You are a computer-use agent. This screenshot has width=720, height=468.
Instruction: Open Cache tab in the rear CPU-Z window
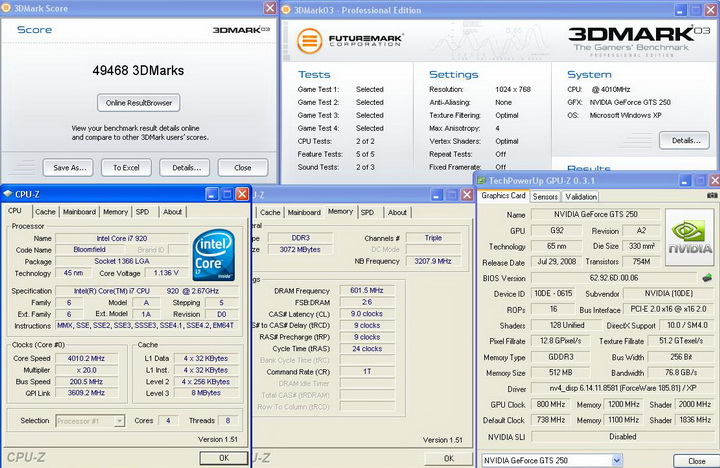click(270, 212)
